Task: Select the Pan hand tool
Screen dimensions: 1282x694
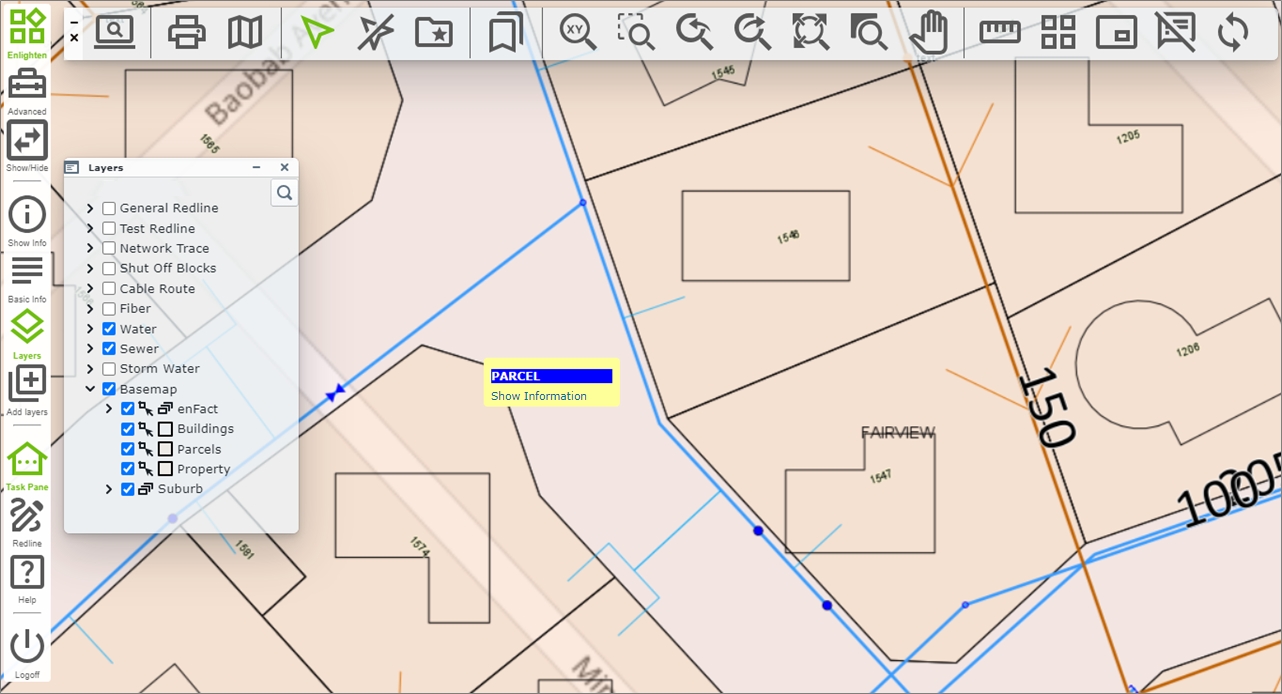Action: [x=928, y=32]
